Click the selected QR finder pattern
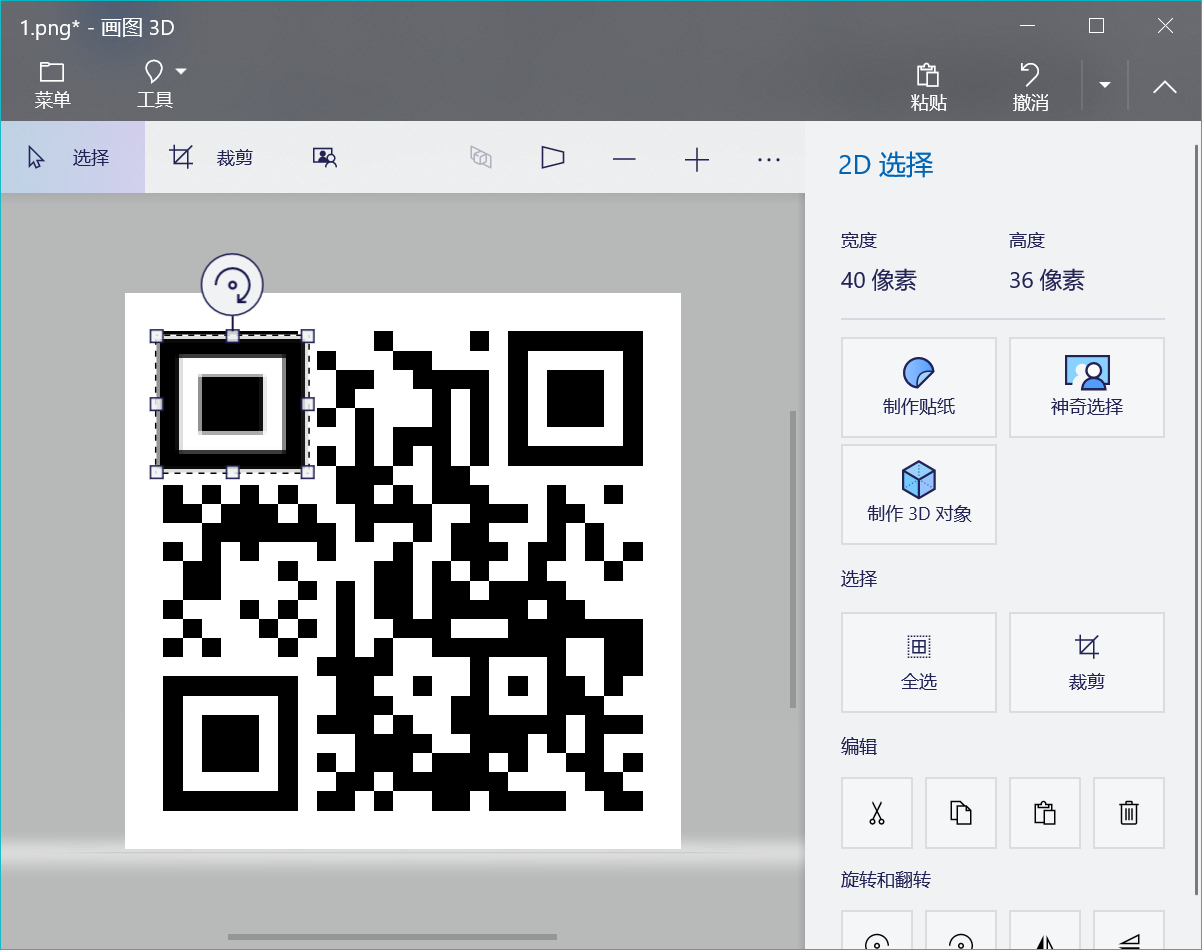 pos(232,404)
